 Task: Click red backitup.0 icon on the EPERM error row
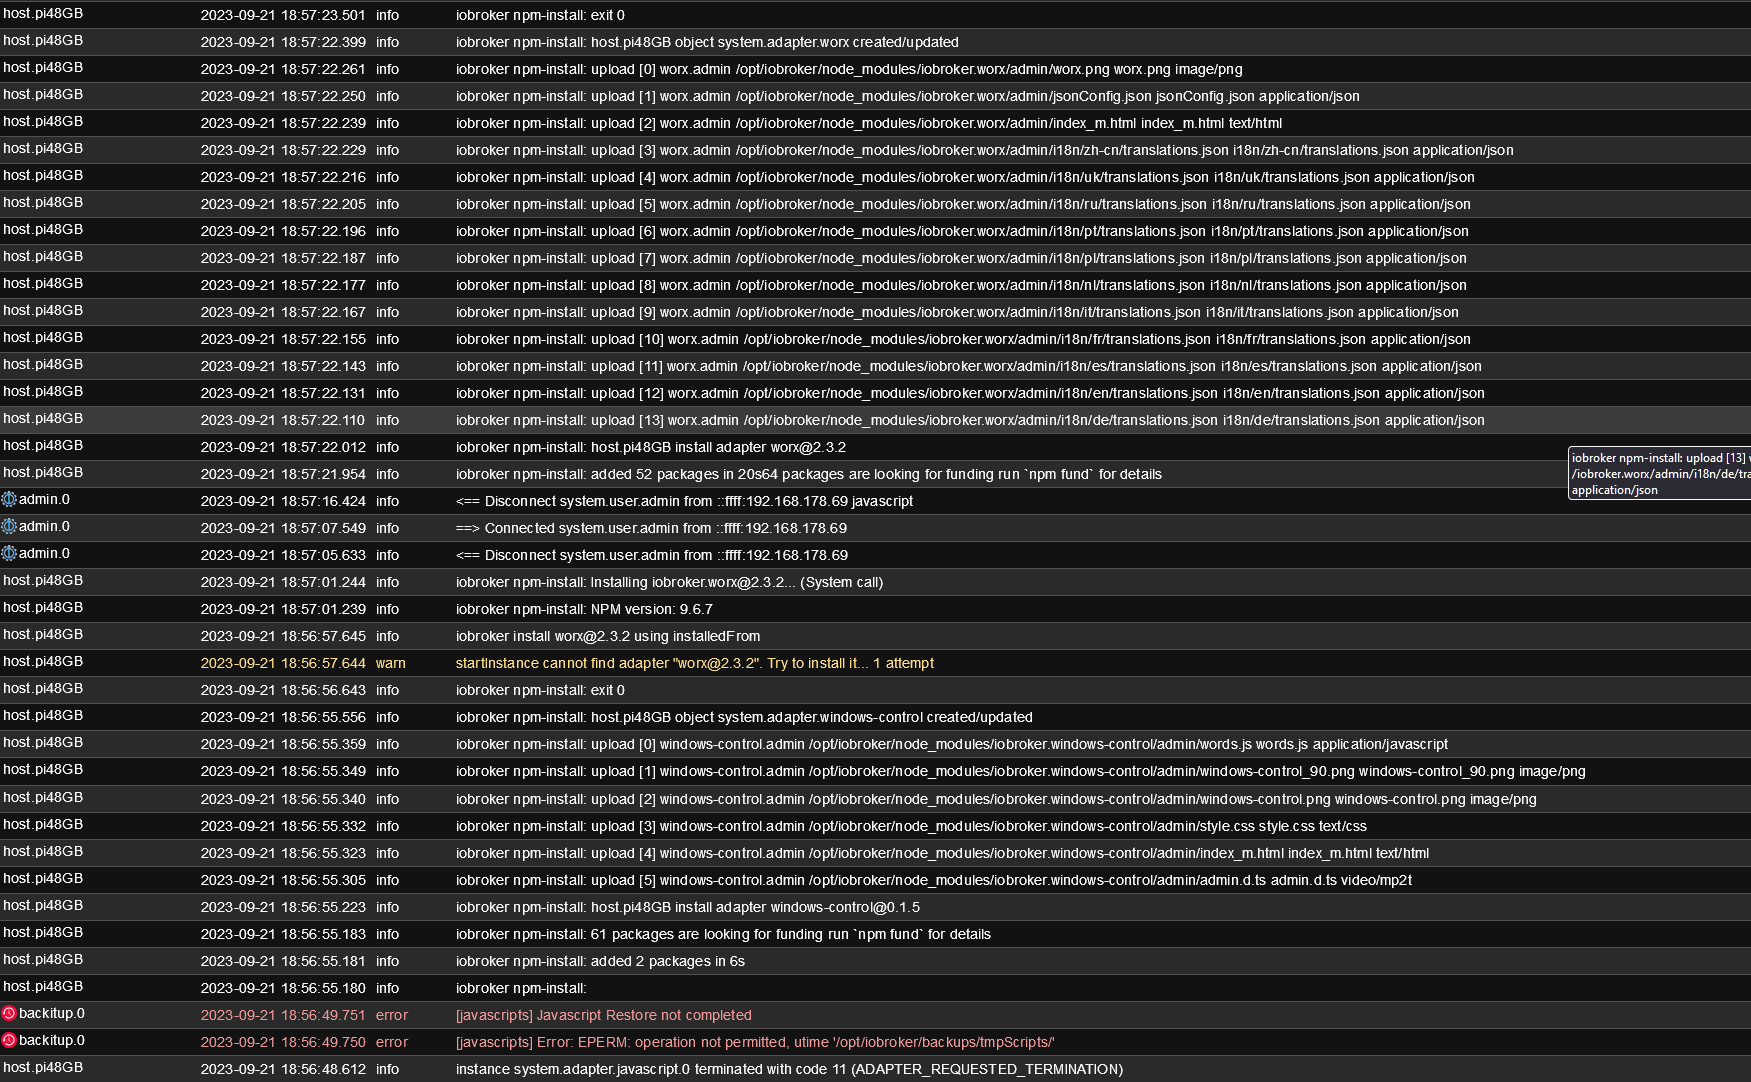tap(9, 1040)
